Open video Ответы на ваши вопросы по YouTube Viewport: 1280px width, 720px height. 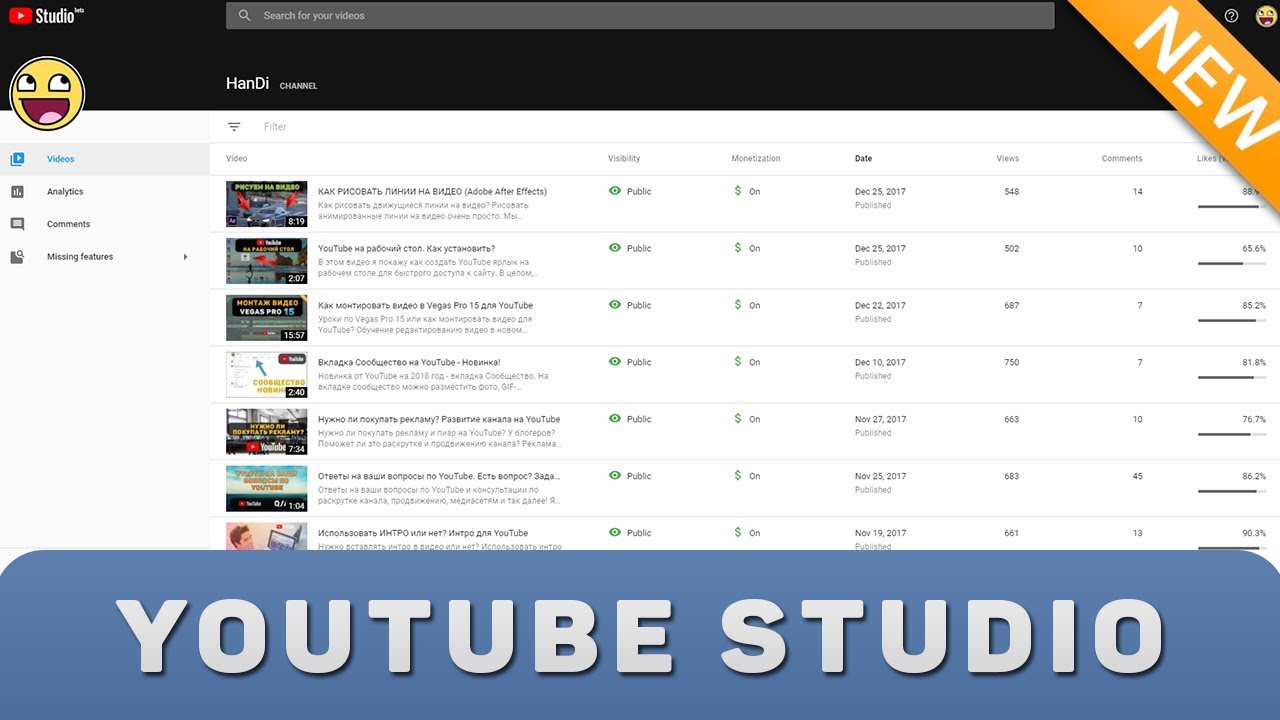coord(439,476)
